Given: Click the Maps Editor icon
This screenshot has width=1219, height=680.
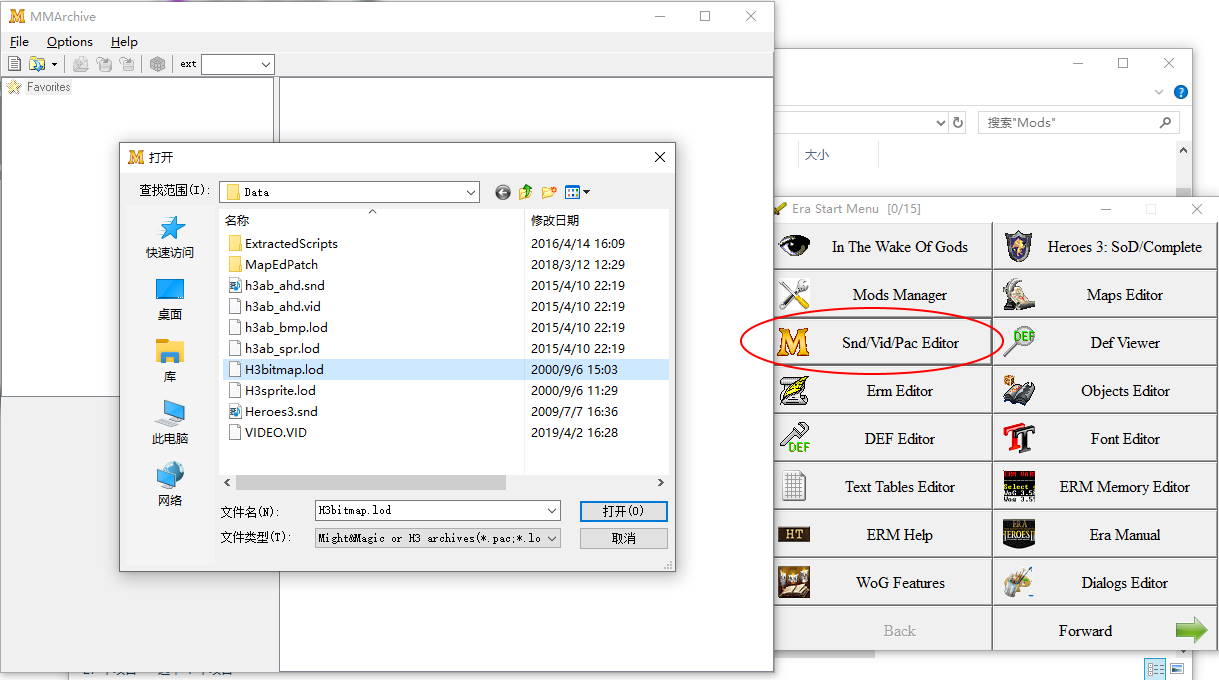Looking at the screenshot, I should (x=1018, y=294).
